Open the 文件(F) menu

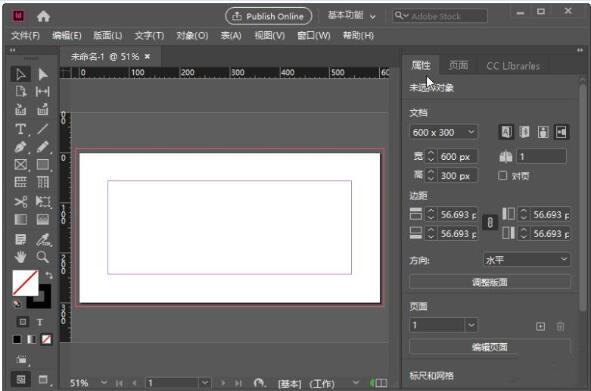tap(25, 35)
